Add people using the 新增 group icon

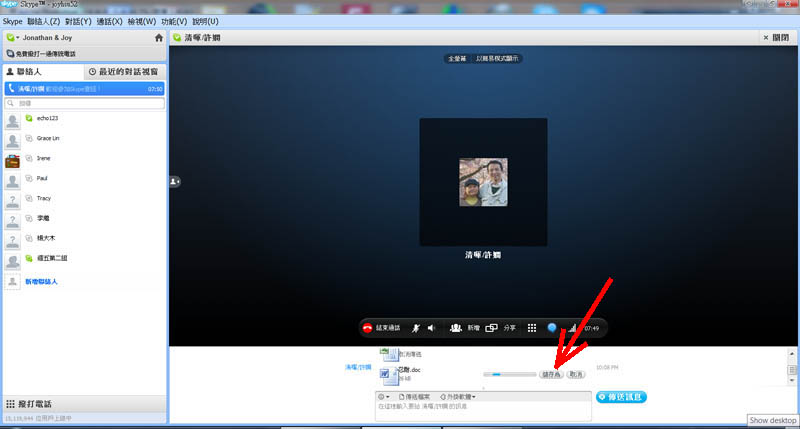[456, 328]
